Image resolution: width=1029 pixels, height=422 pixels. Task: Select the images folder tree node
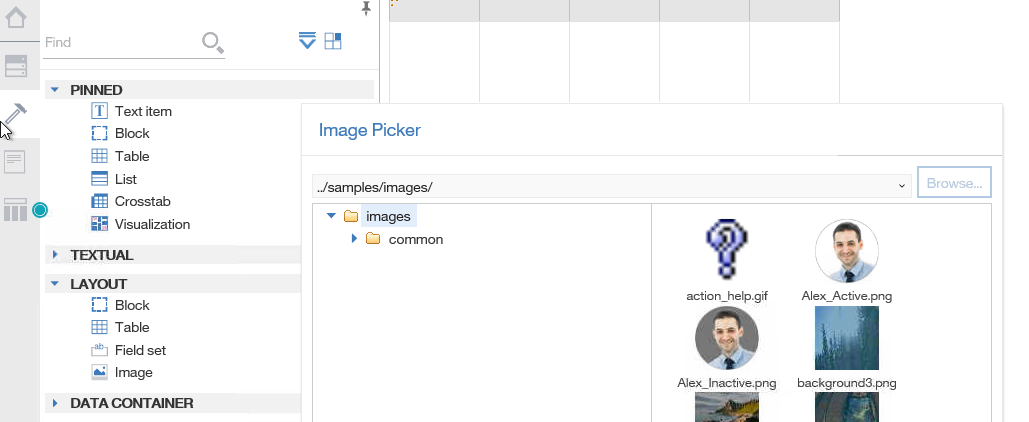(x=388, y=217)
